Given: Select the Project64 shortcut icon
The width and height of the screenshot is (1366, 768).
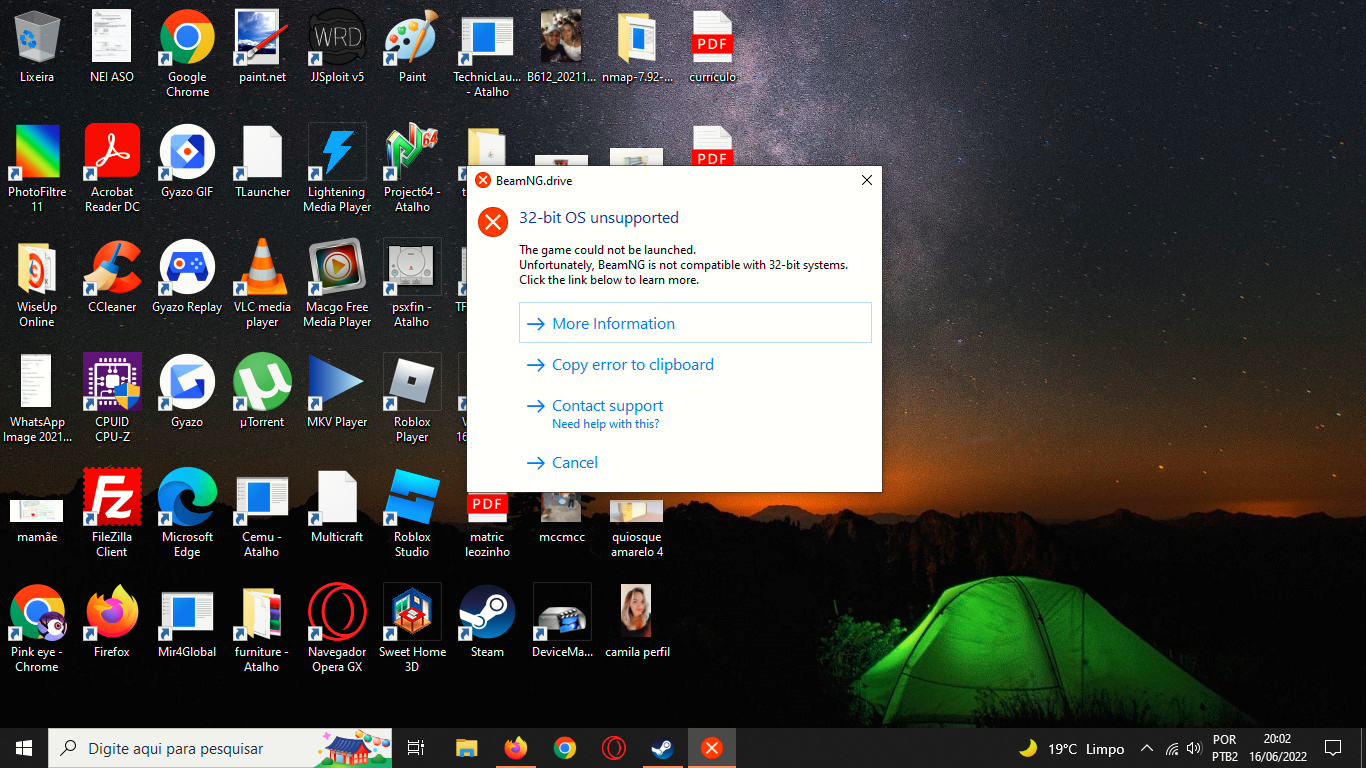Looking at the screenshot, I should 412,152.
